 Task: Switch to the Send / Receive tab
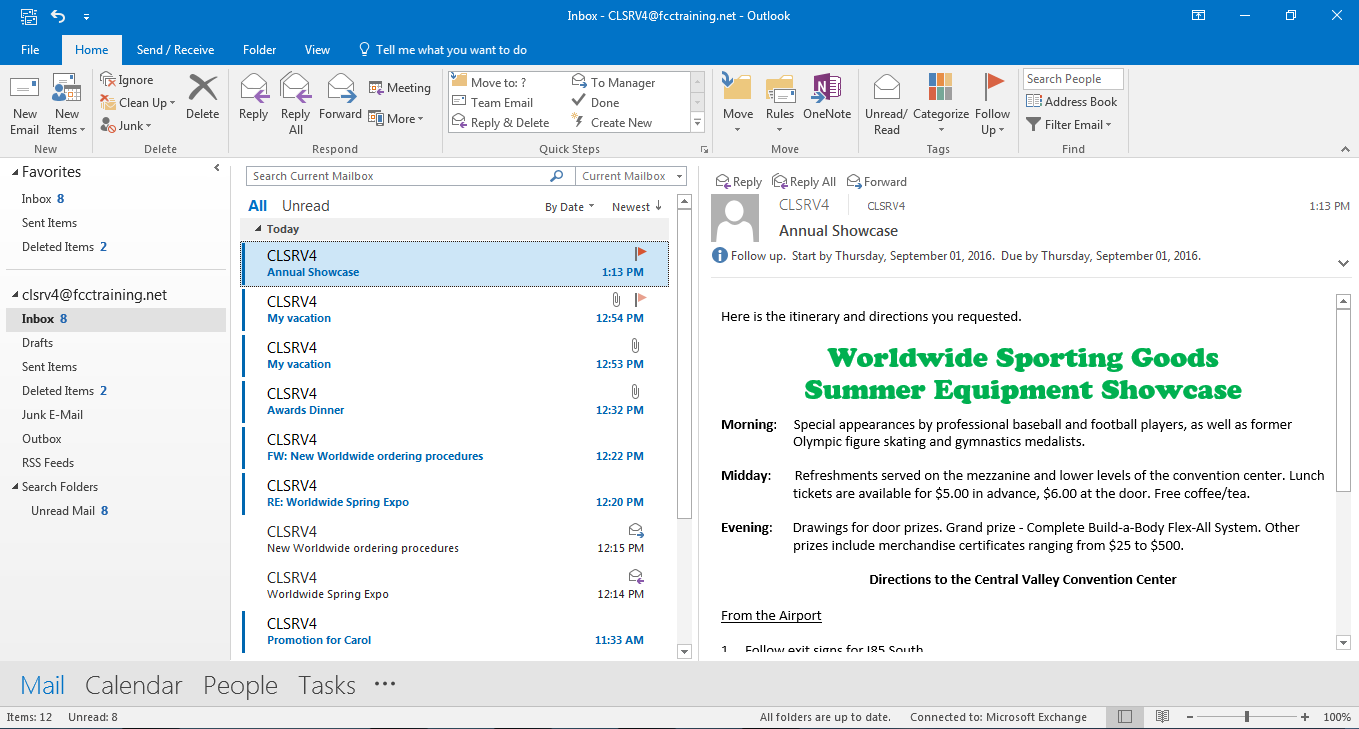tap(175, 50)
